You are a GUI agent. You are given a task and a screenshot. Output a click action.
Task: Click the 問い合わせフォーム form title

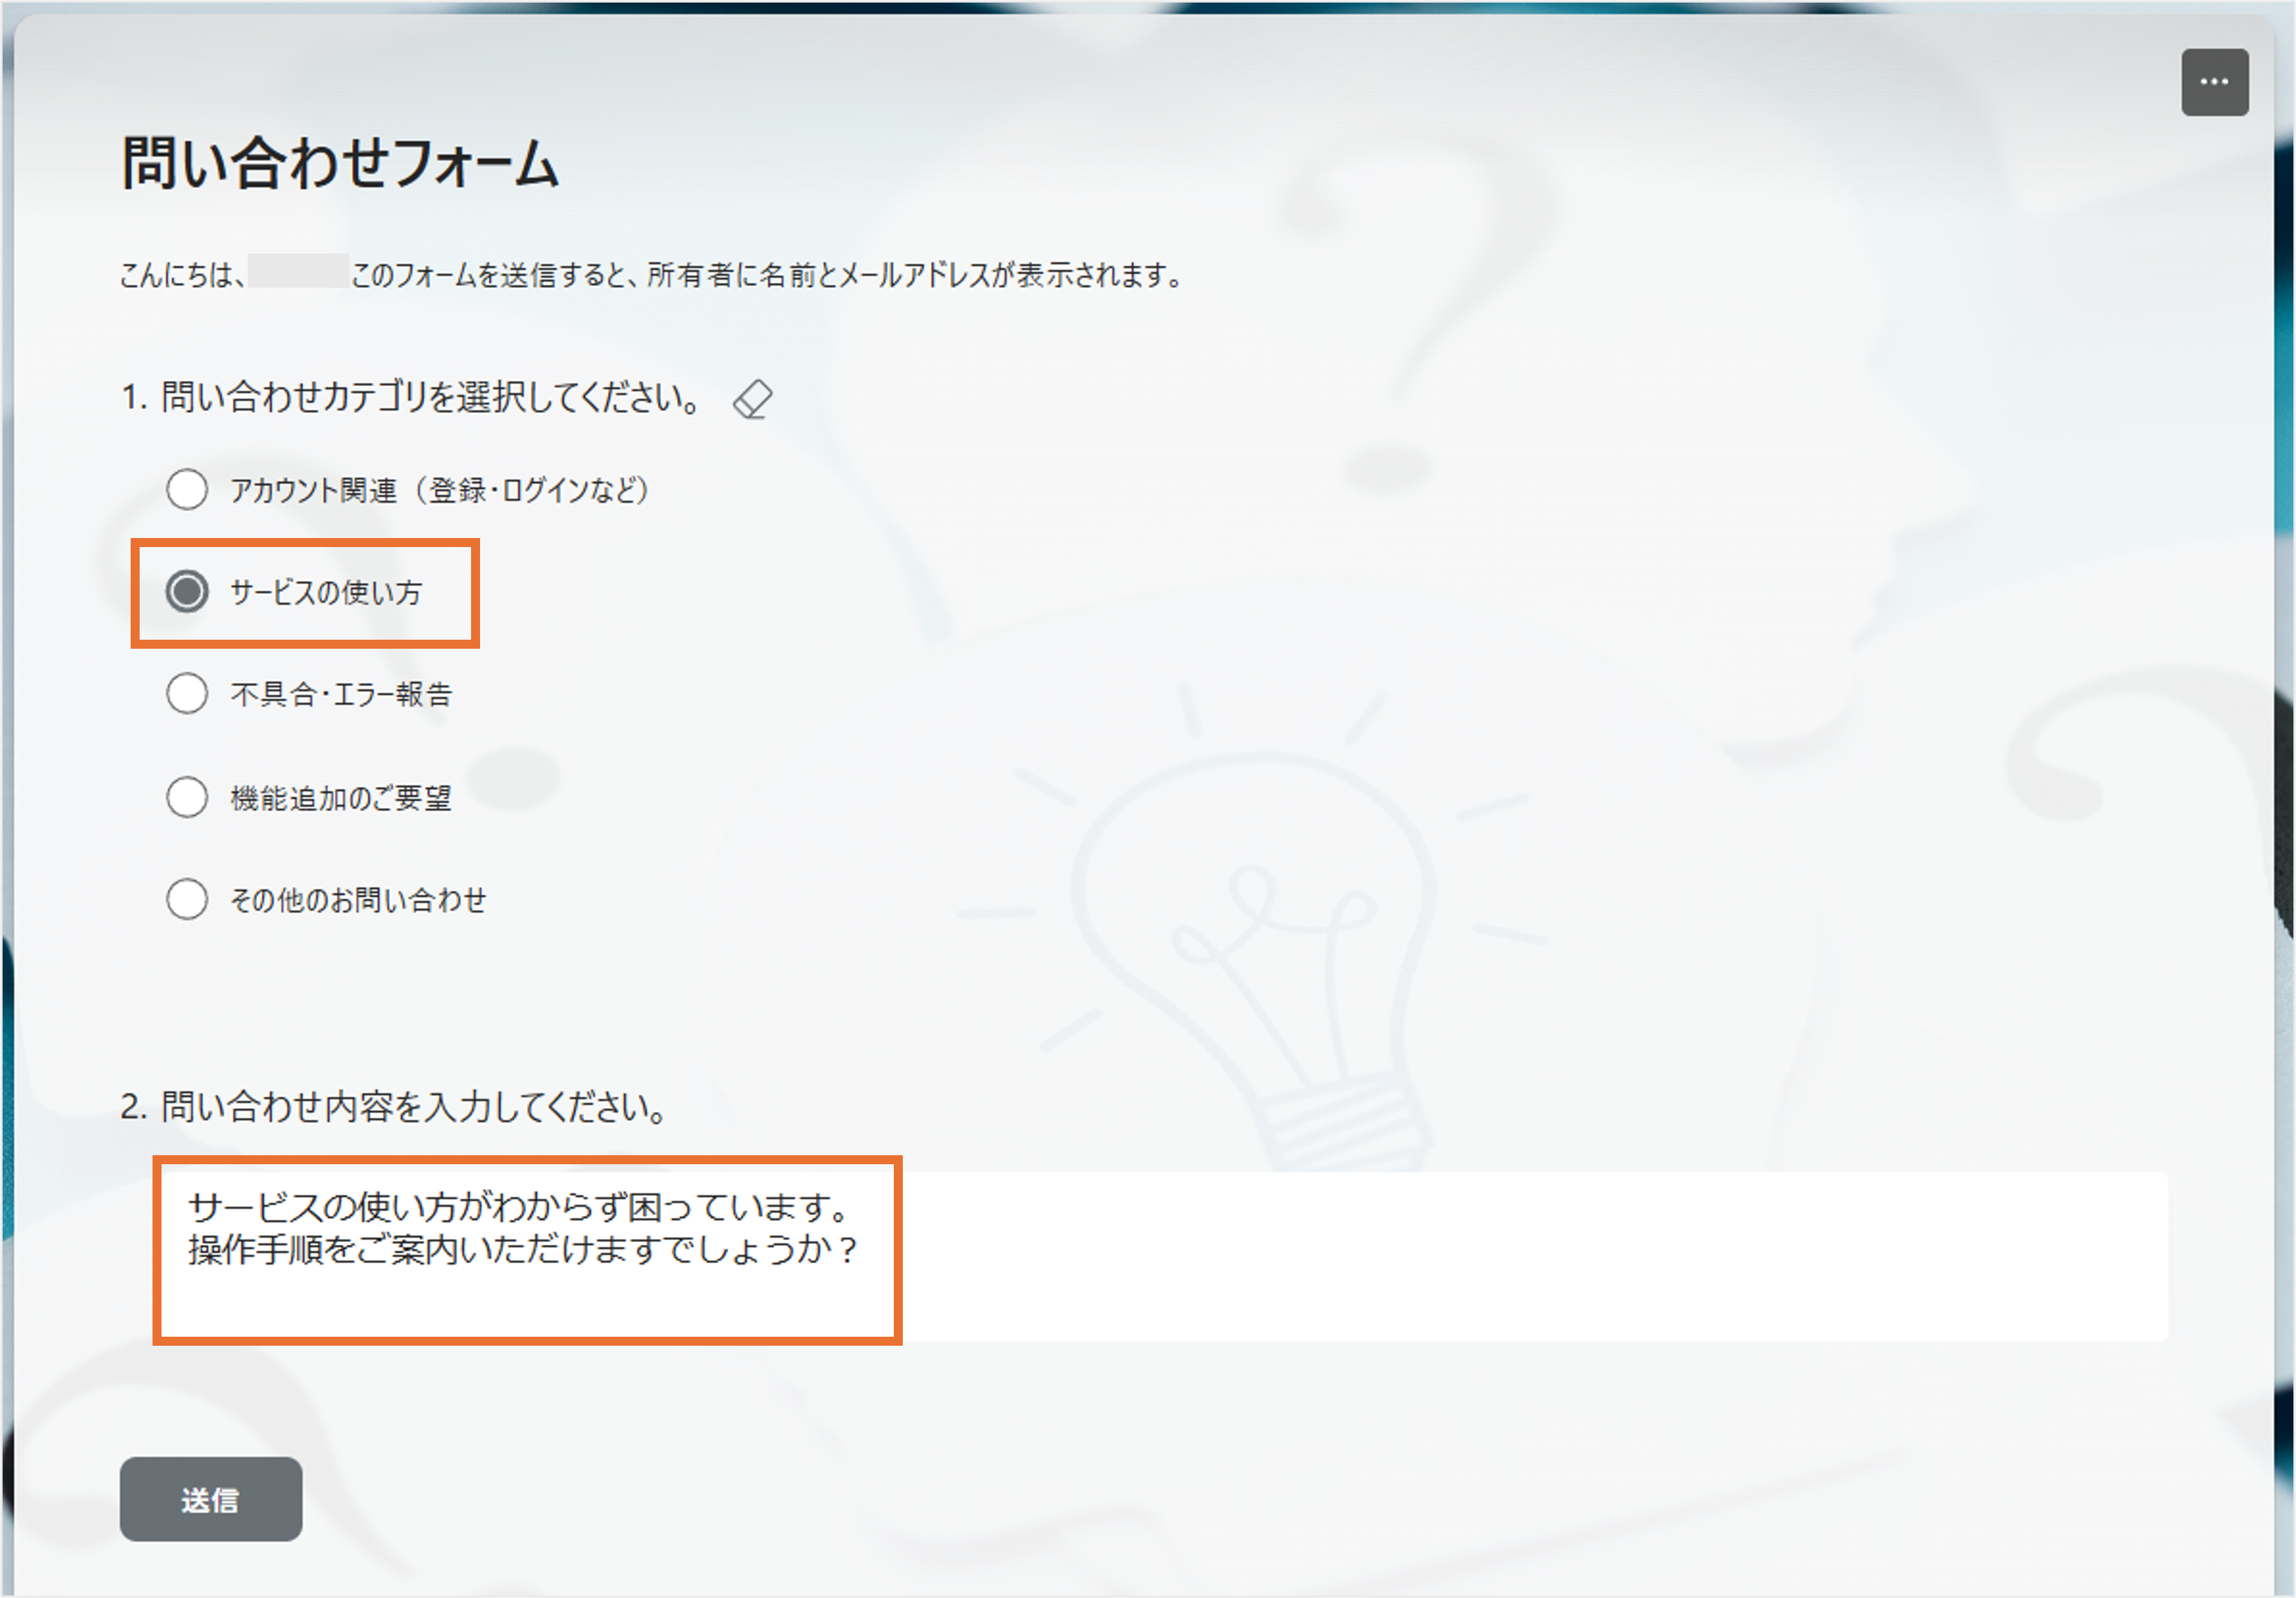(x=340, y=164)
